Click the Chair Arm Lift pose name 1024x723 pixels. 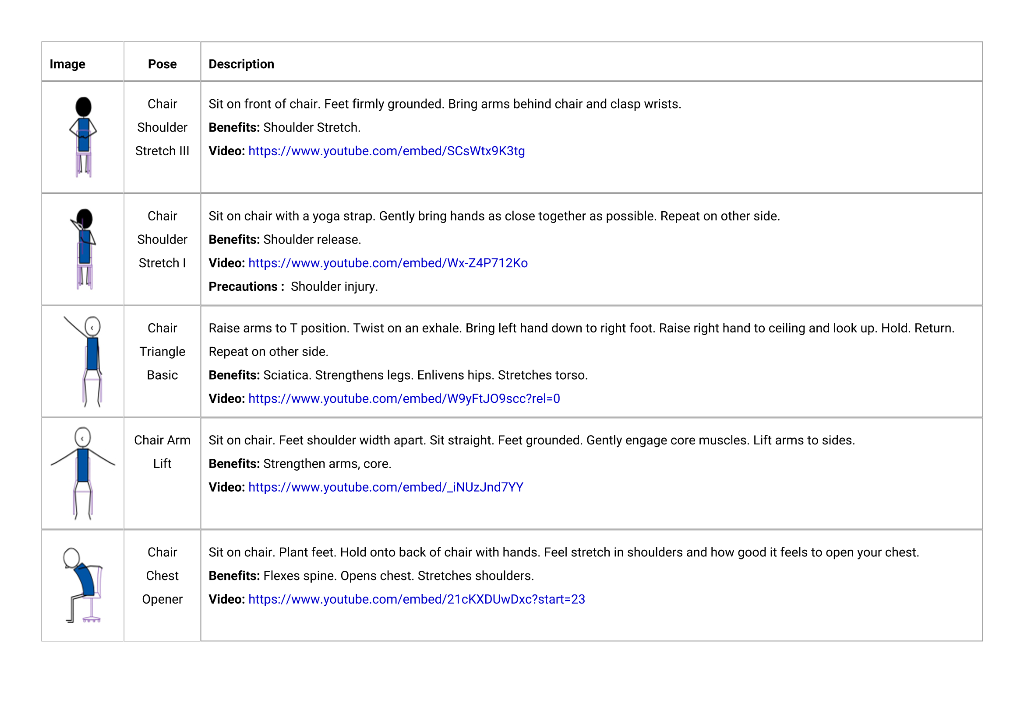coord(162,452)
